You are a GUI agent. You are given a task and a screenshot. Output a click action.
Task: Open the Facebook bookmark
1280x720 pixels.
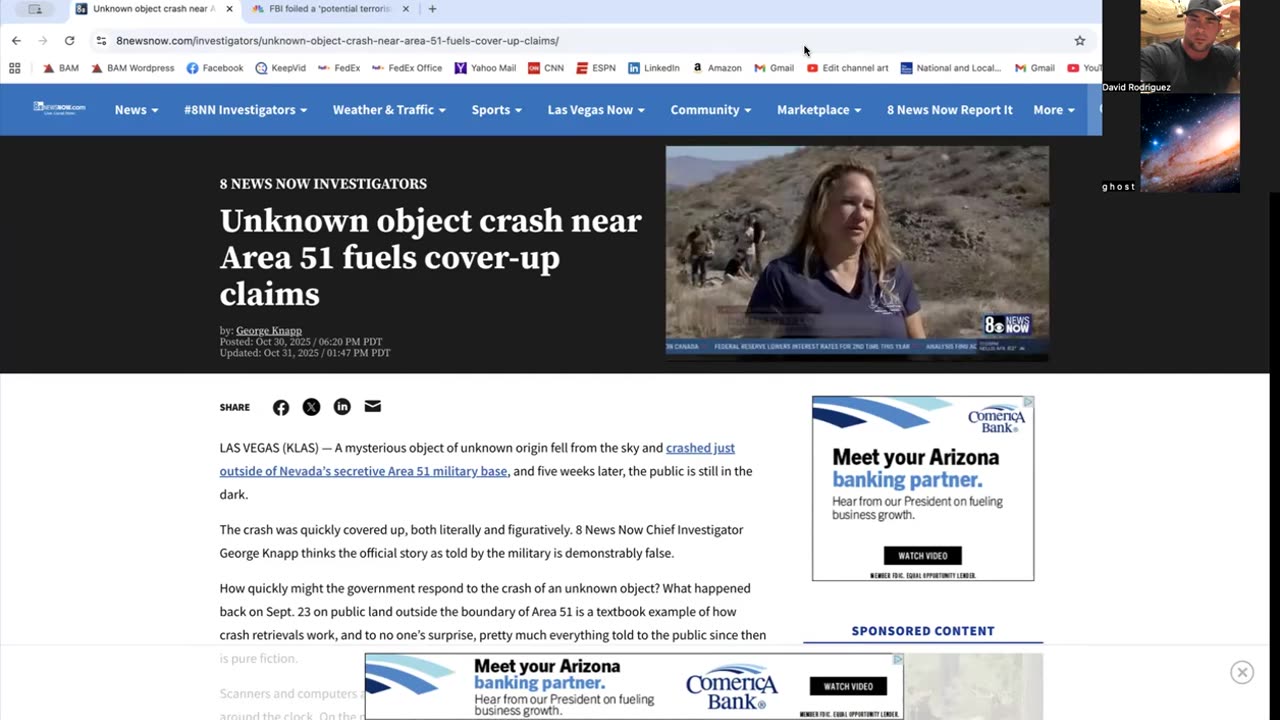coord(214,68)
